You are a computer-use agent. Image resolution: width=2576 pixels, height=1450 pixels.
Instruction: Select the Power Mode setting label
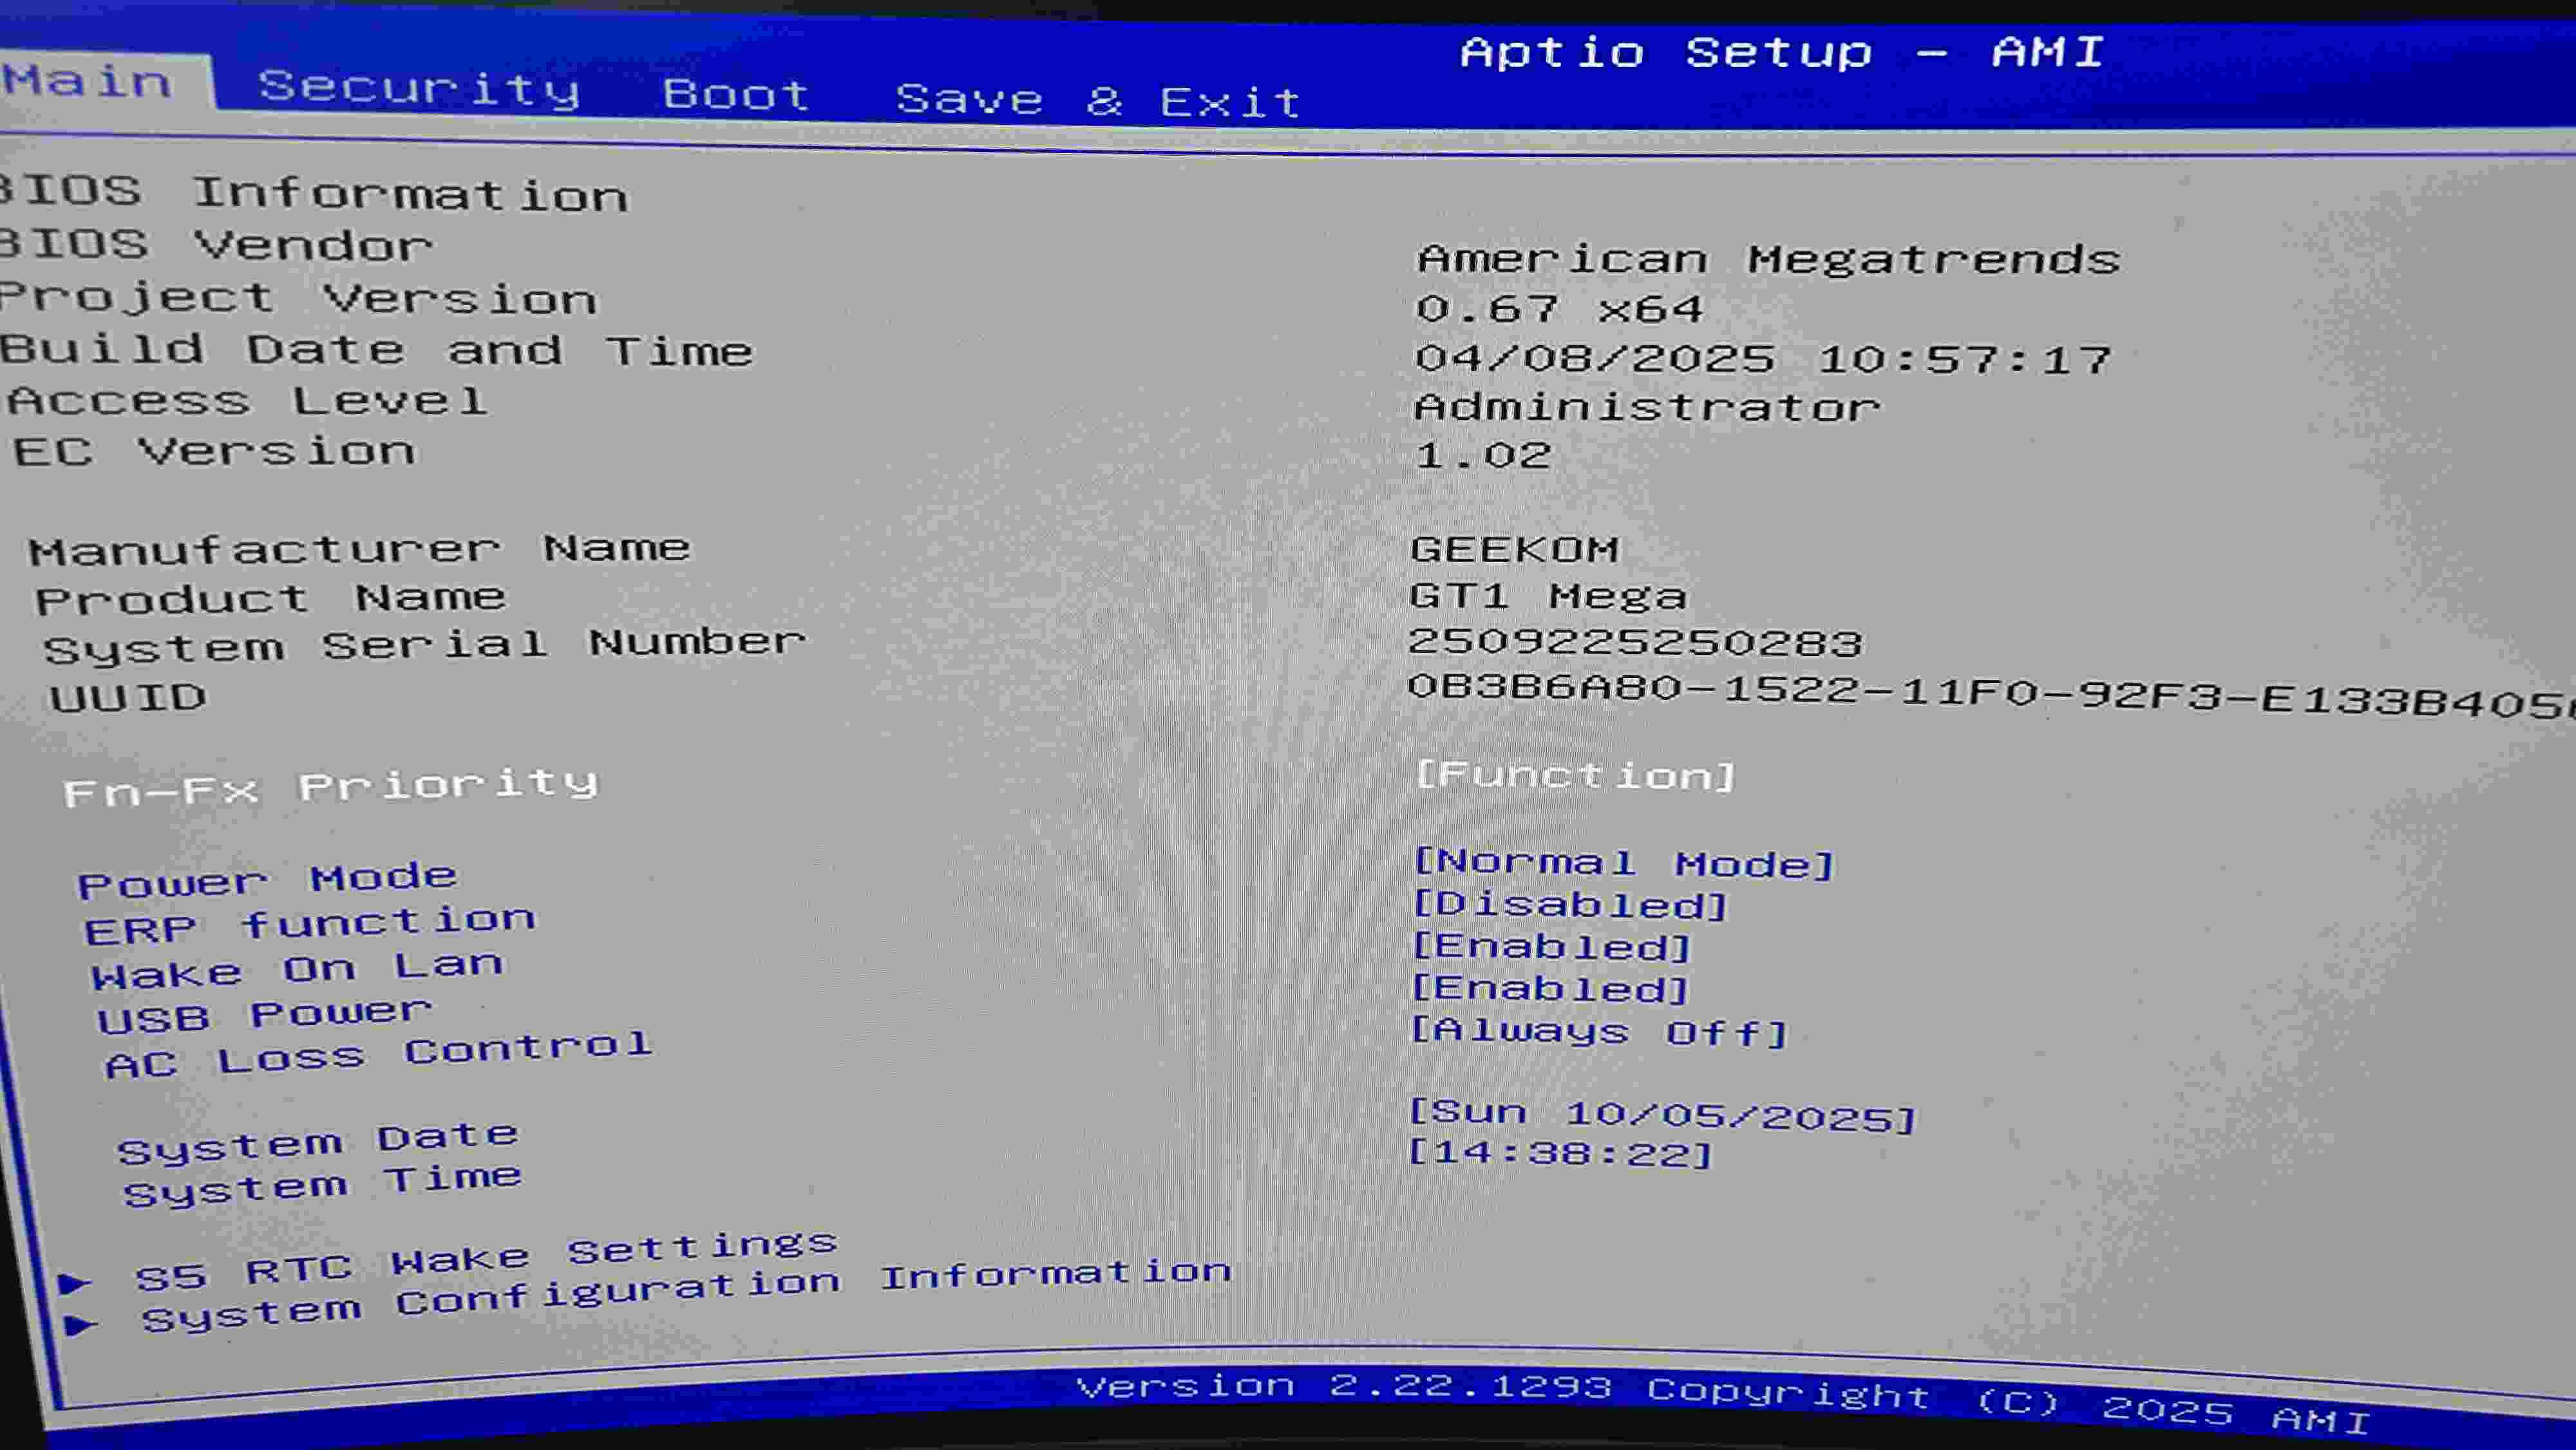click(x=268, y=880)
